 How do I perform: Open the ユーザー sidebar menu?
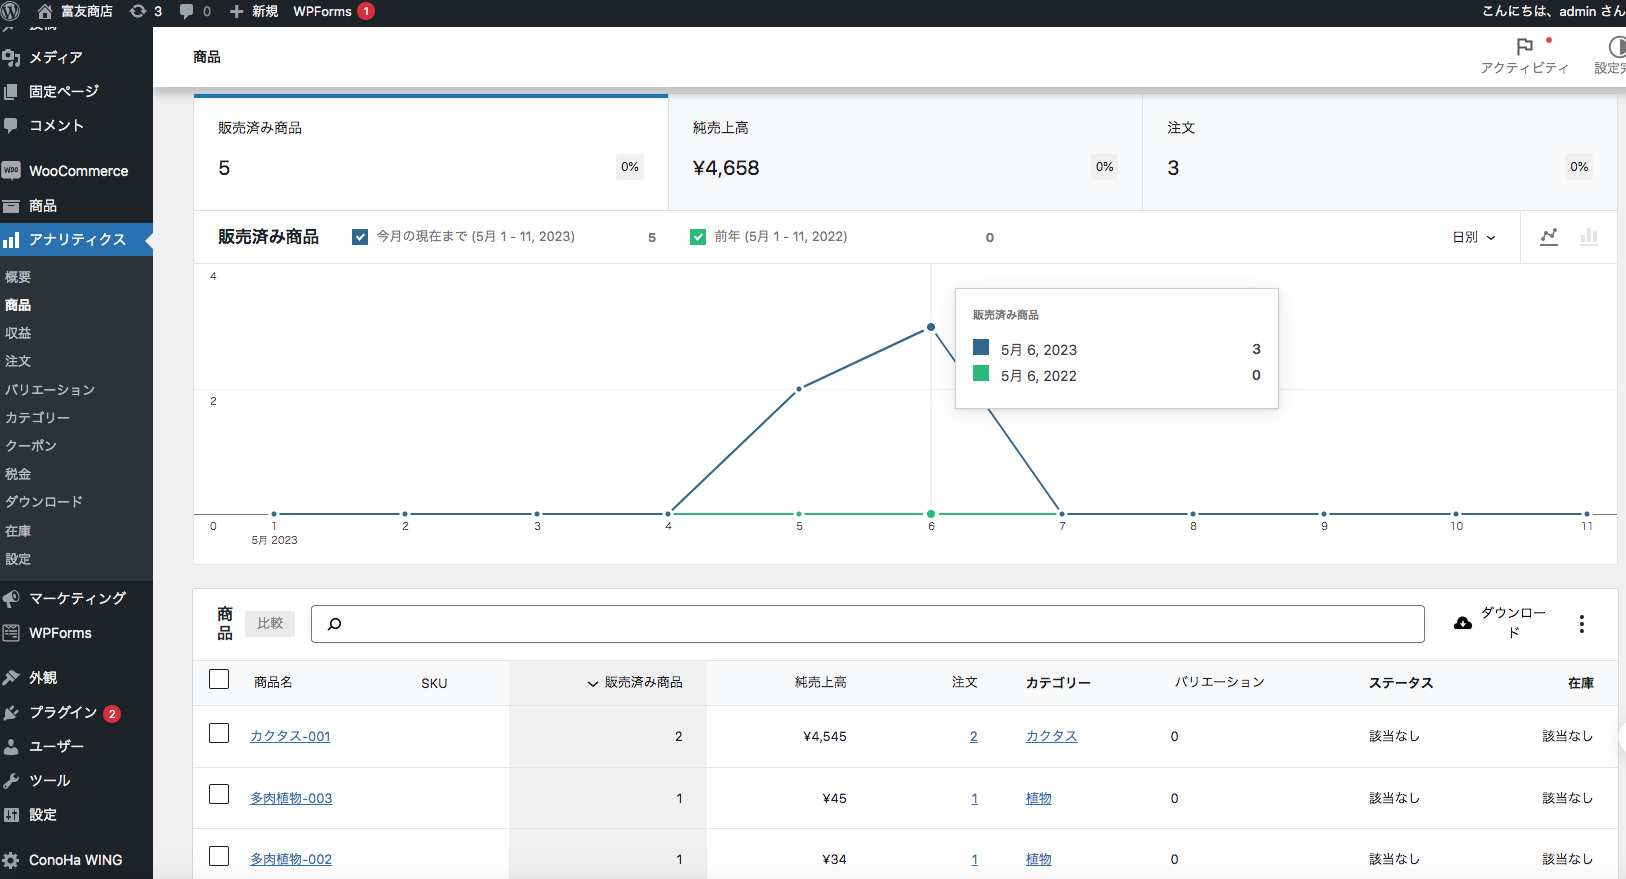coord(76,746)
